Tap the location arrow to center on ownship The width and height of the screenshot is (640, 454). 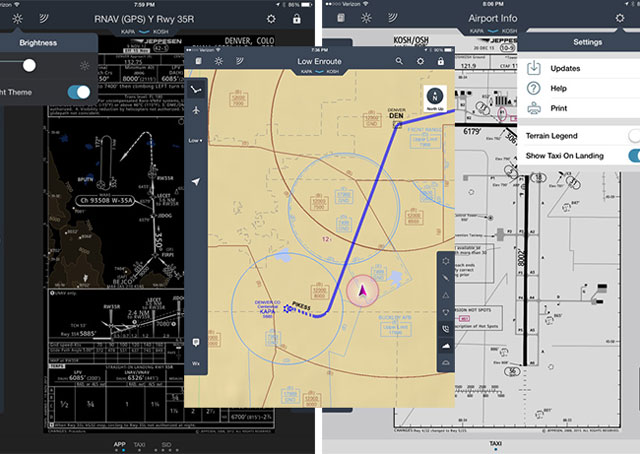[x=196, y=182]
